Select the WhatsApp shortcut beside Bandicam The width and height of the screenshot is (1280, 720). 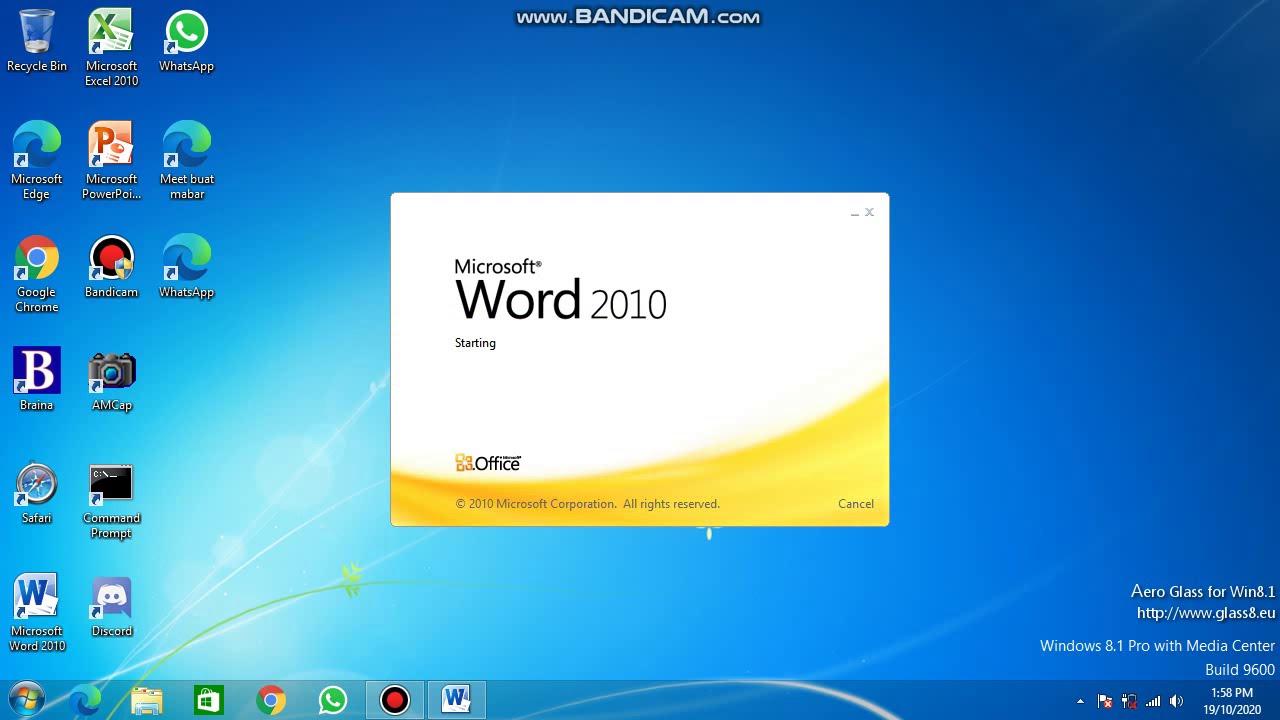click(186, 267)
